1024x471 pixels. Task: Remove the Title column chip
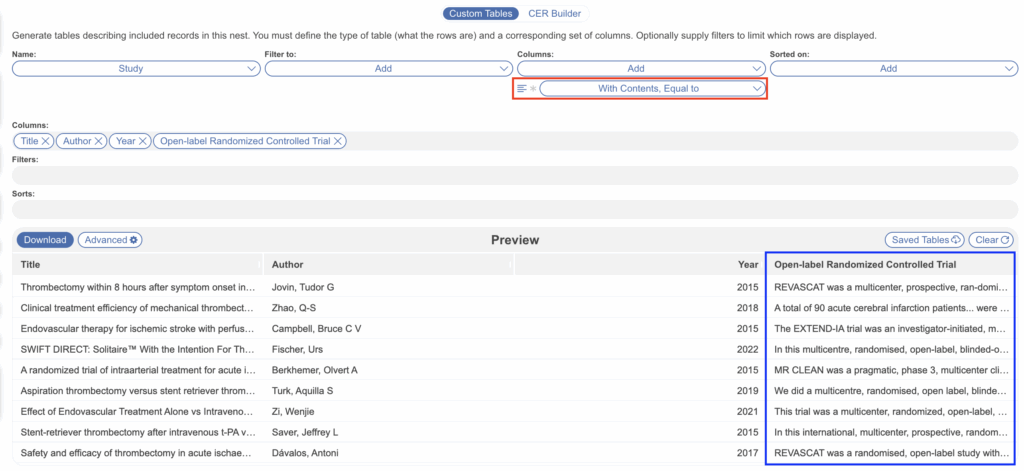coord(46,141)
